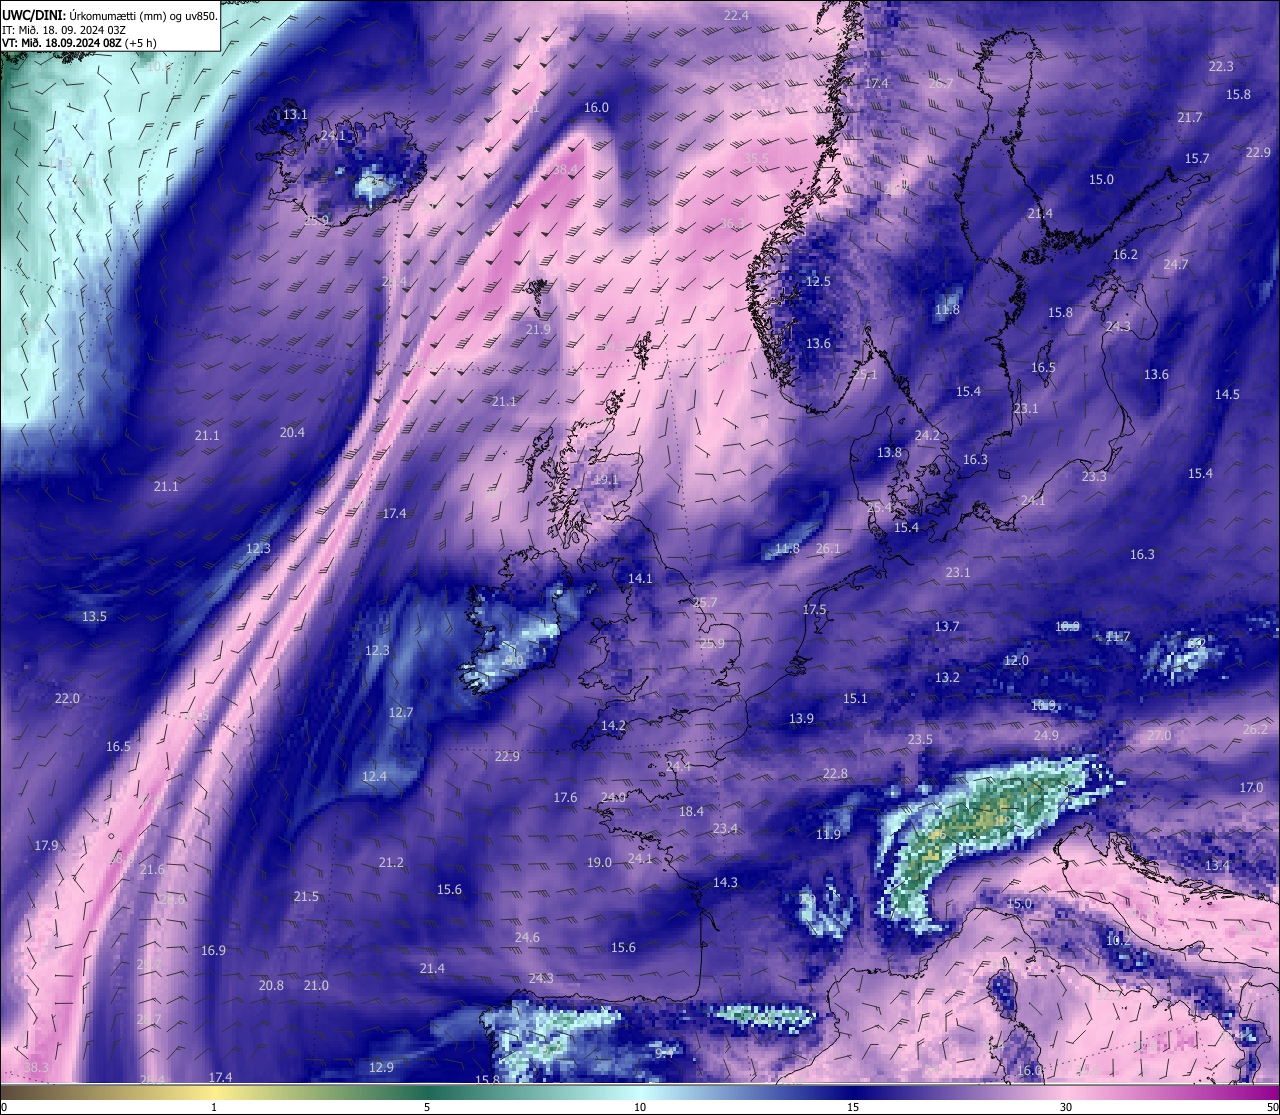Click the 27.0 value label

click(1159, 736)
